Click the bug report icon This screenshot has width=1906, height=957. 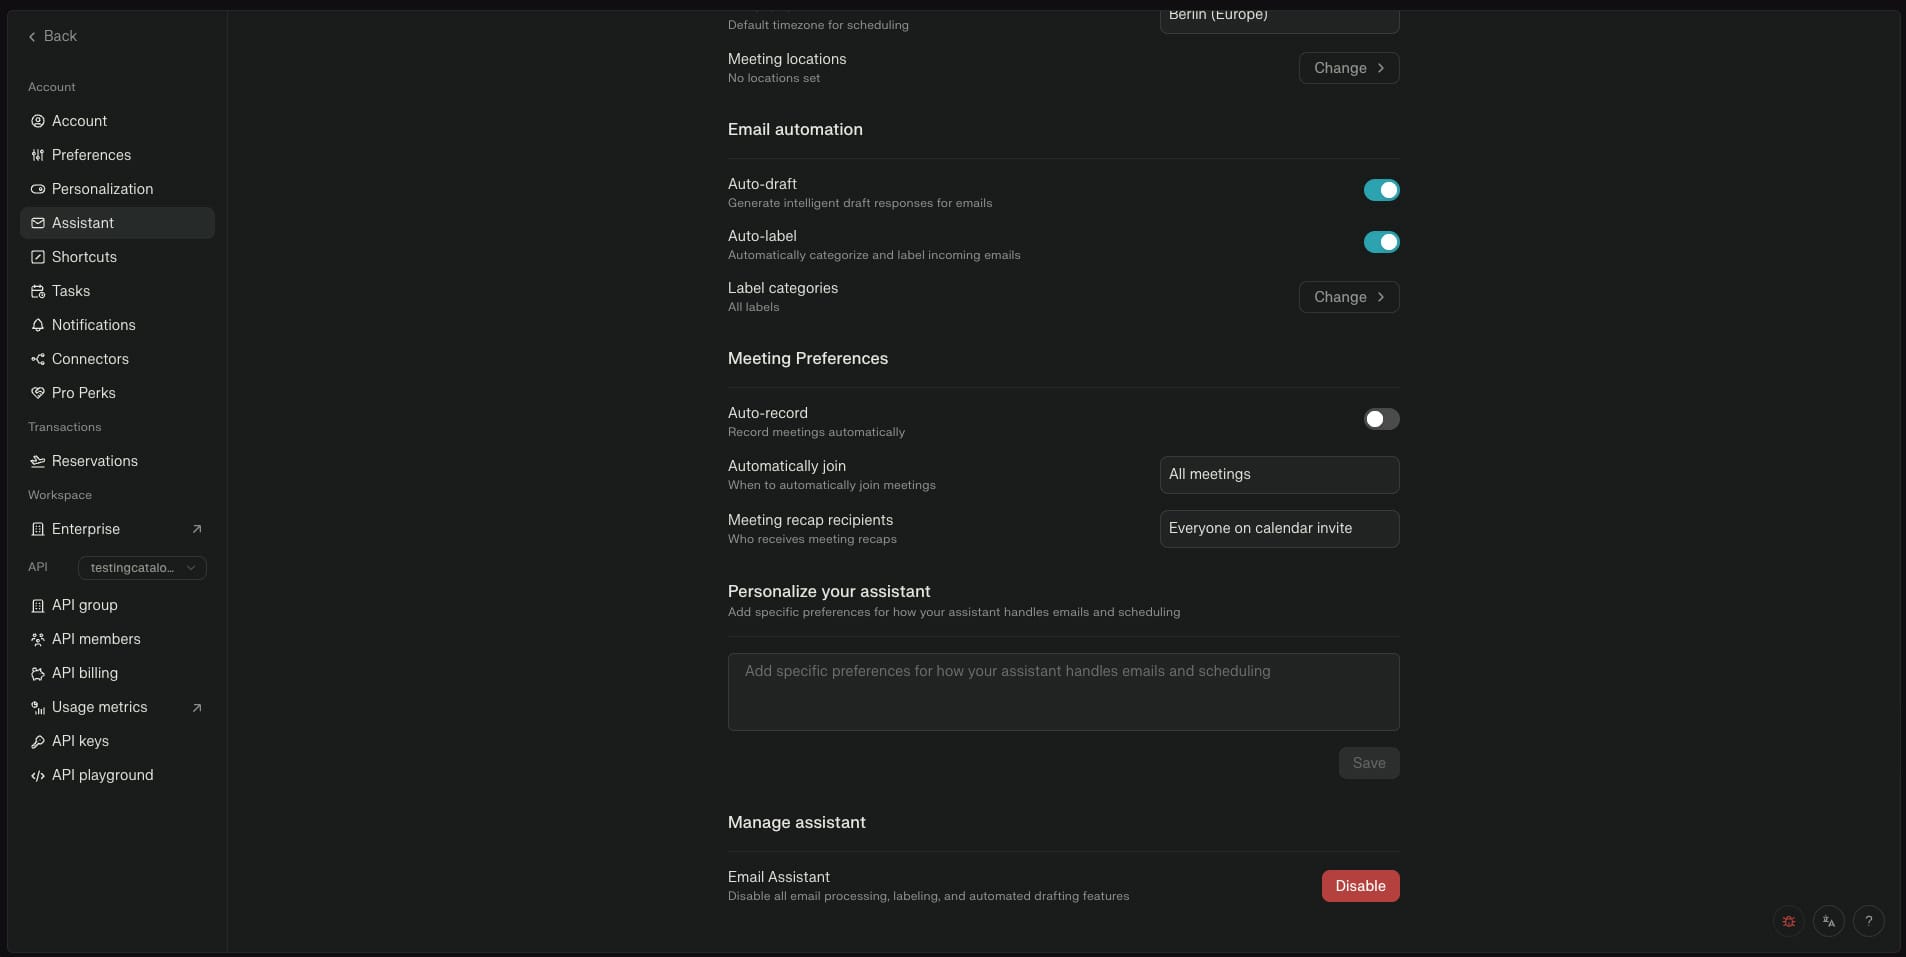[x=1788, y=921]
